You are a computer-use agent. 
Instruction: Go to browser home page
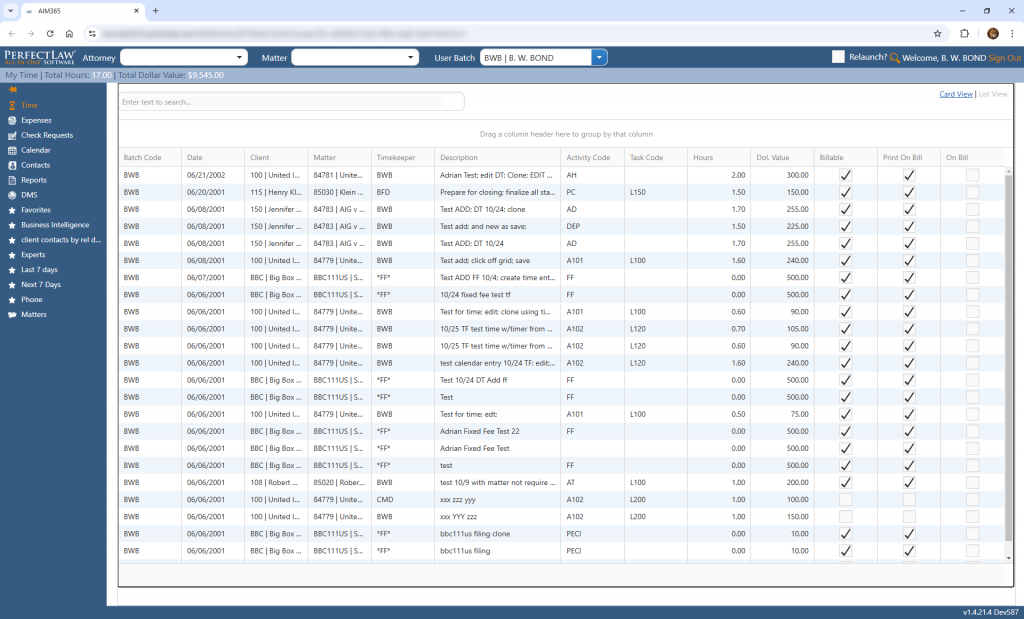[69, 33]
